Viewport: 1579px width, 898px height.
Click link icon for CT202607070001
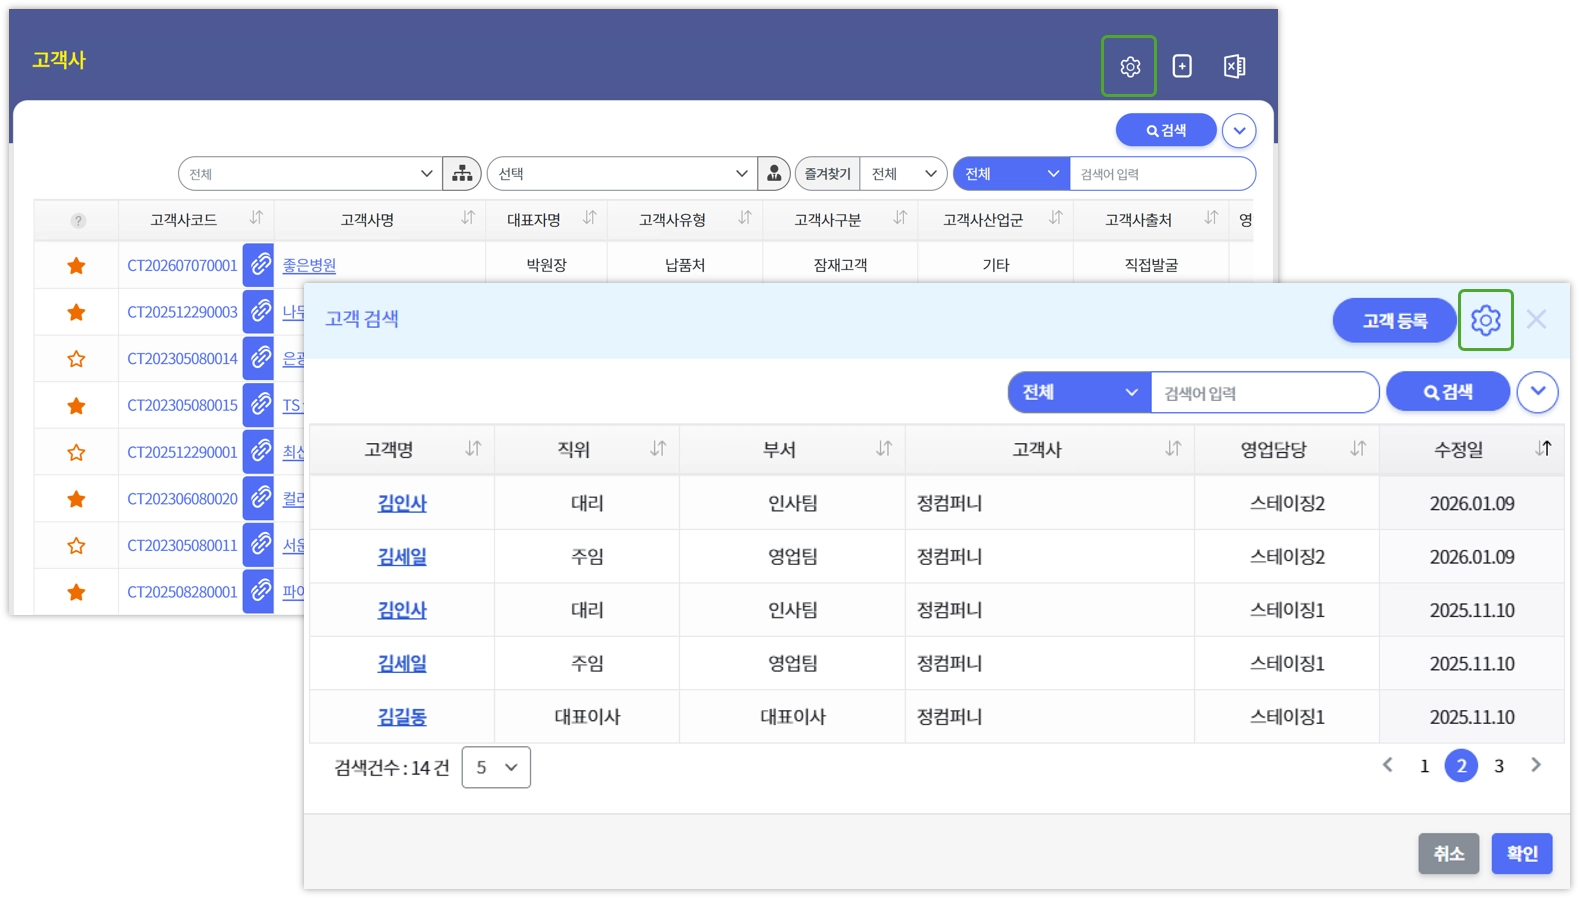(259, 265)
